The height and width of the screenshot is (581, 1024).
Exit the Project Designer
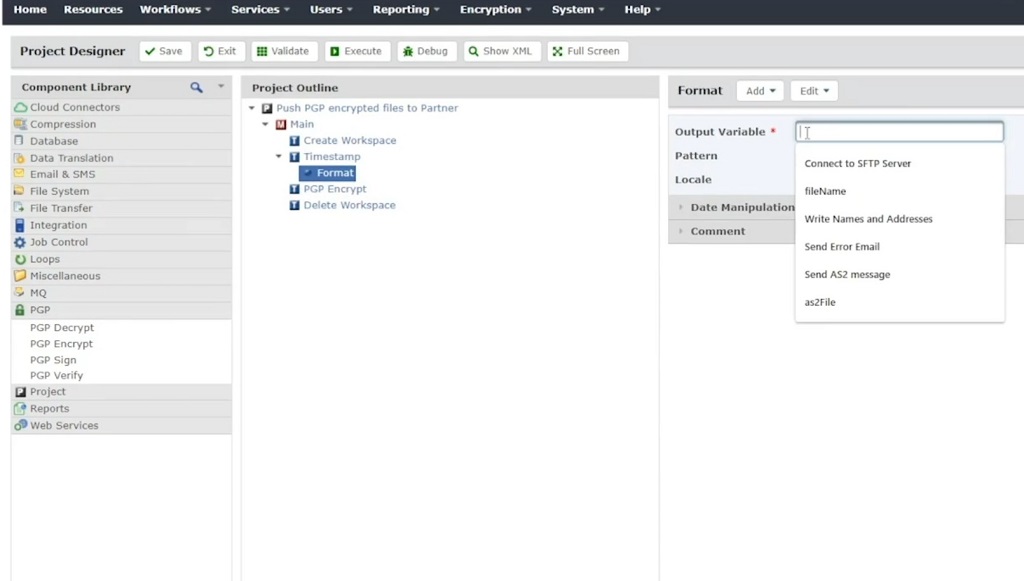pyautogui.click(x=221, y=51)
